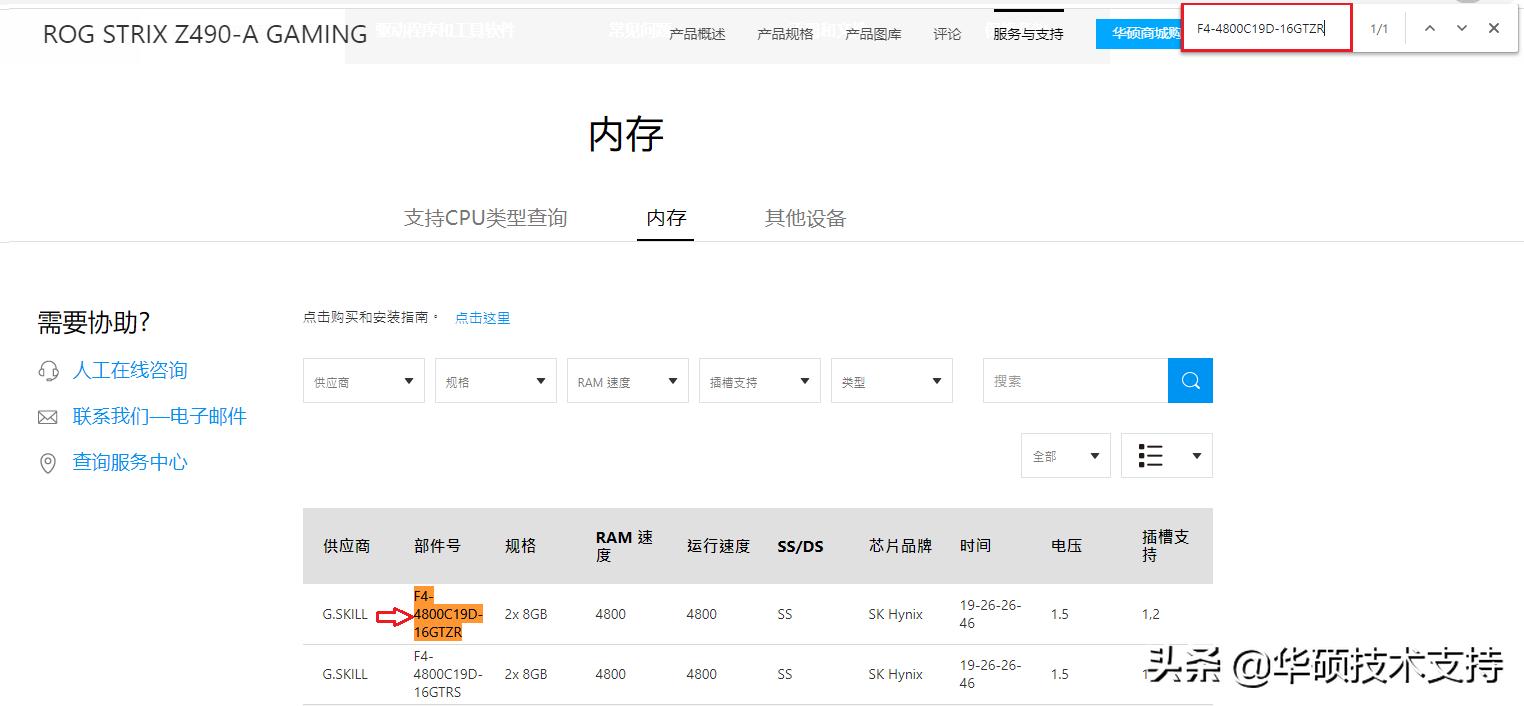
Task: Click the service center location pin icon
Action: pyautogui.click(x=48, y=462)
